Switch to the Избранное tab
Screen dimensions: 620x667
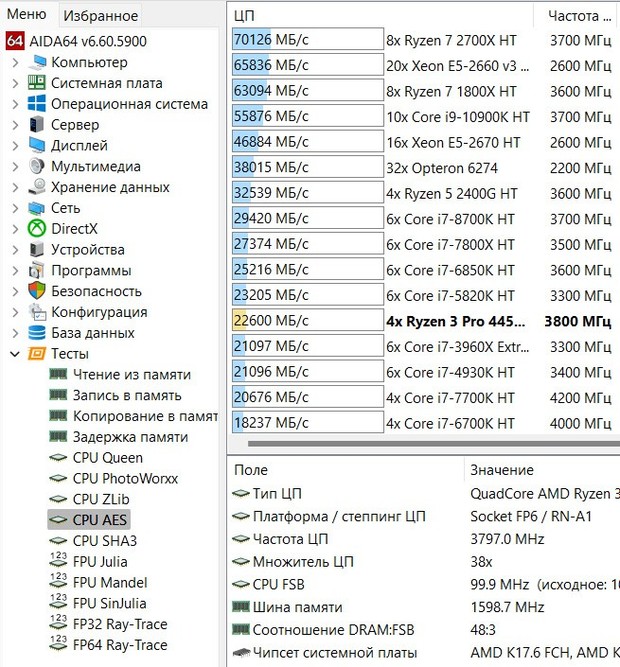tap(100, 16)
